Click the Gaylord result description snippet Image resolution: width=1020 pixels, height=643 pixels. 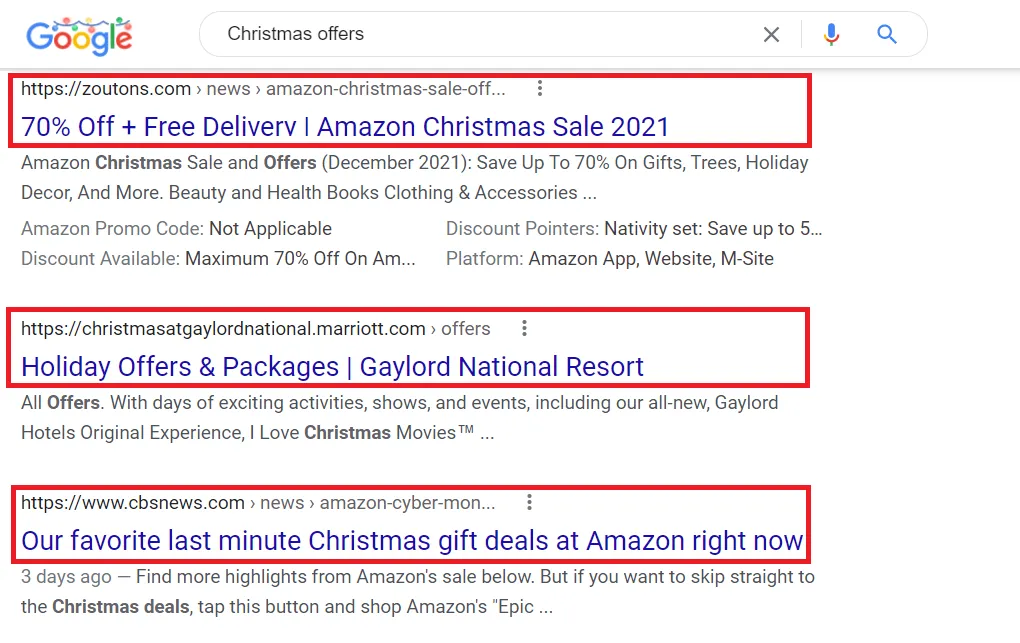(399, 418)
